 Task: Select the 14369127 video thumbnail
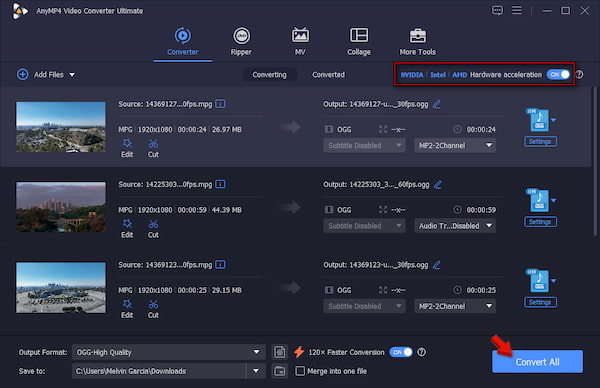click(x=61, y=127)
